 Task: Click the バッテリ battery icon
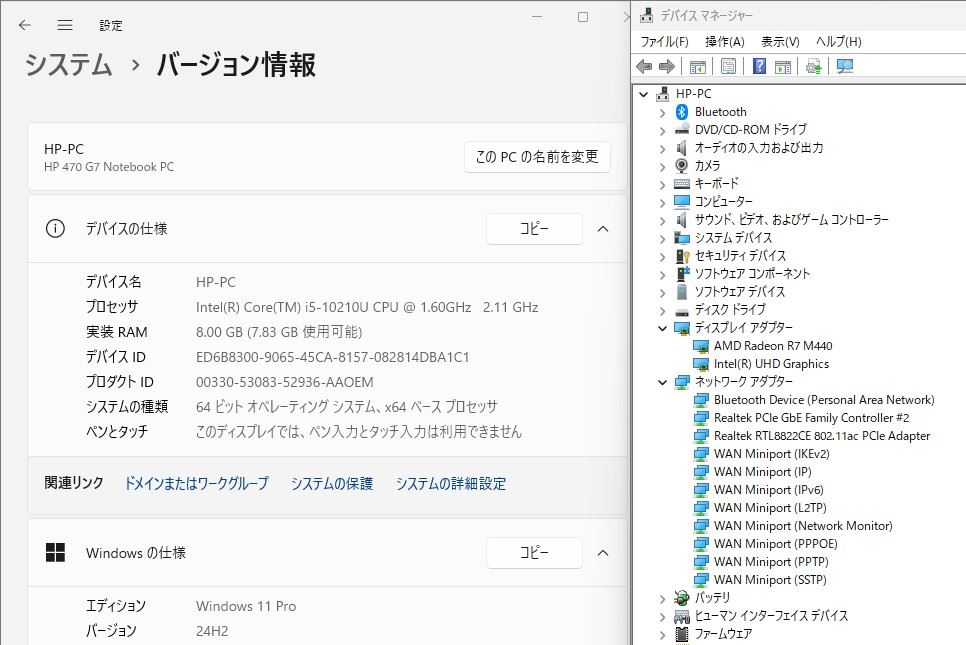[681, 598]
